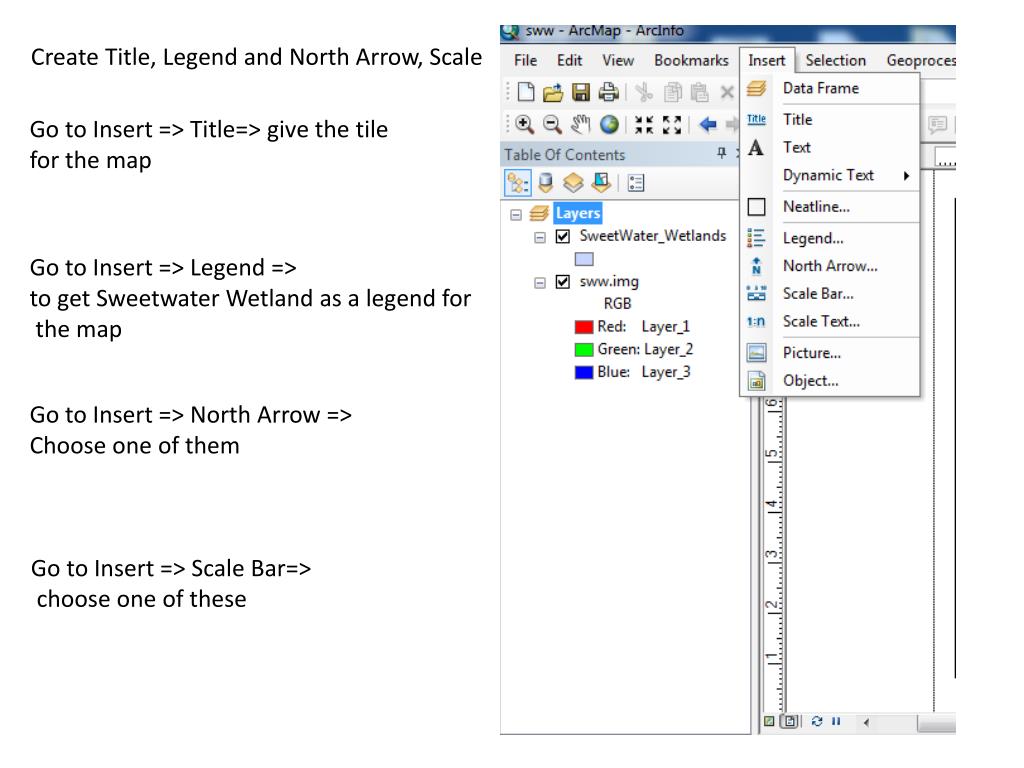Open the Geoprocessing menu
This screenshot has width=1024, height=768.
[921, 61]
